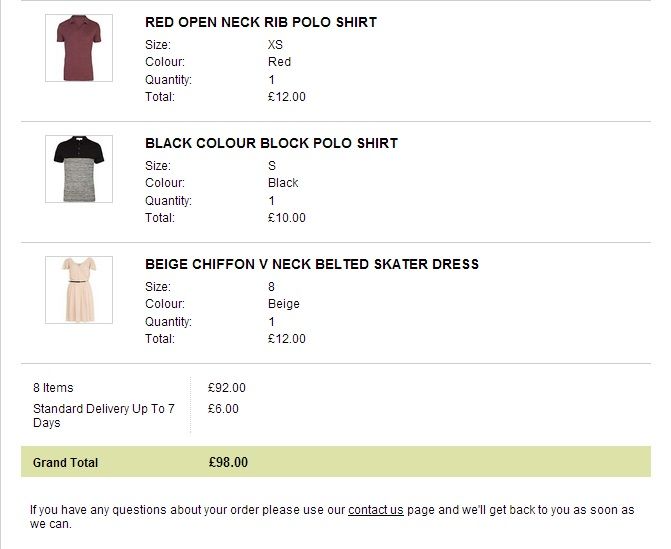Click the £6.00 delivery charge

point(223,408)
